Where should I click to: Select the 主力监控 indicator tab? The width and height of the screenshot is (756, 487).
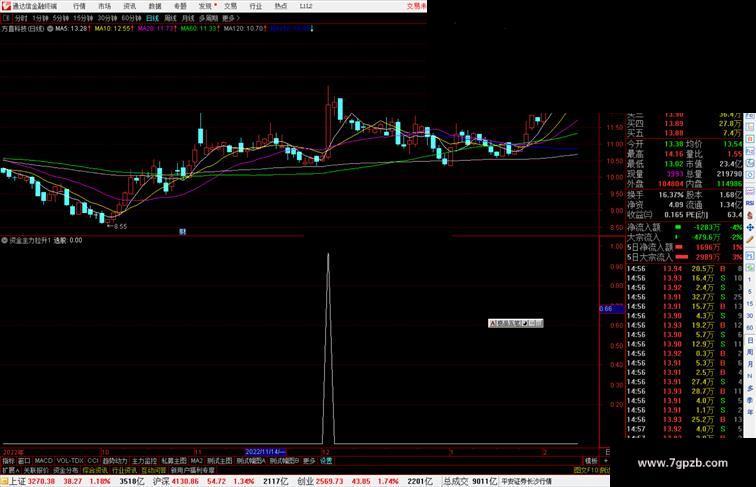coord(144,461)
